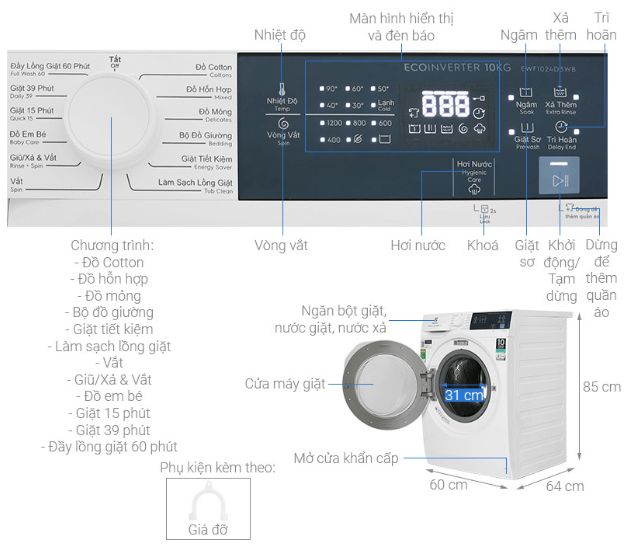The height and width of the screenshot is (547, 630).
Task: Click the delay clock icon on display
Action: tap(479, 113)
